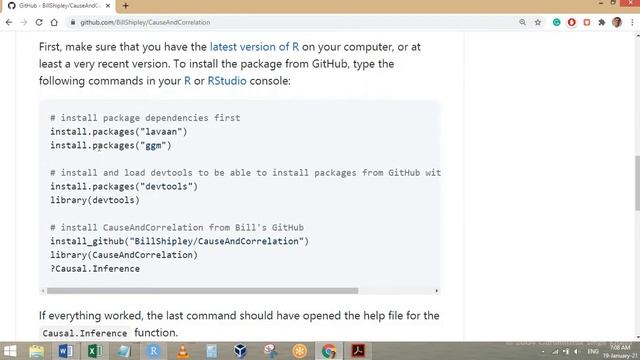Open a new browser tab

[x=126, y=6]
